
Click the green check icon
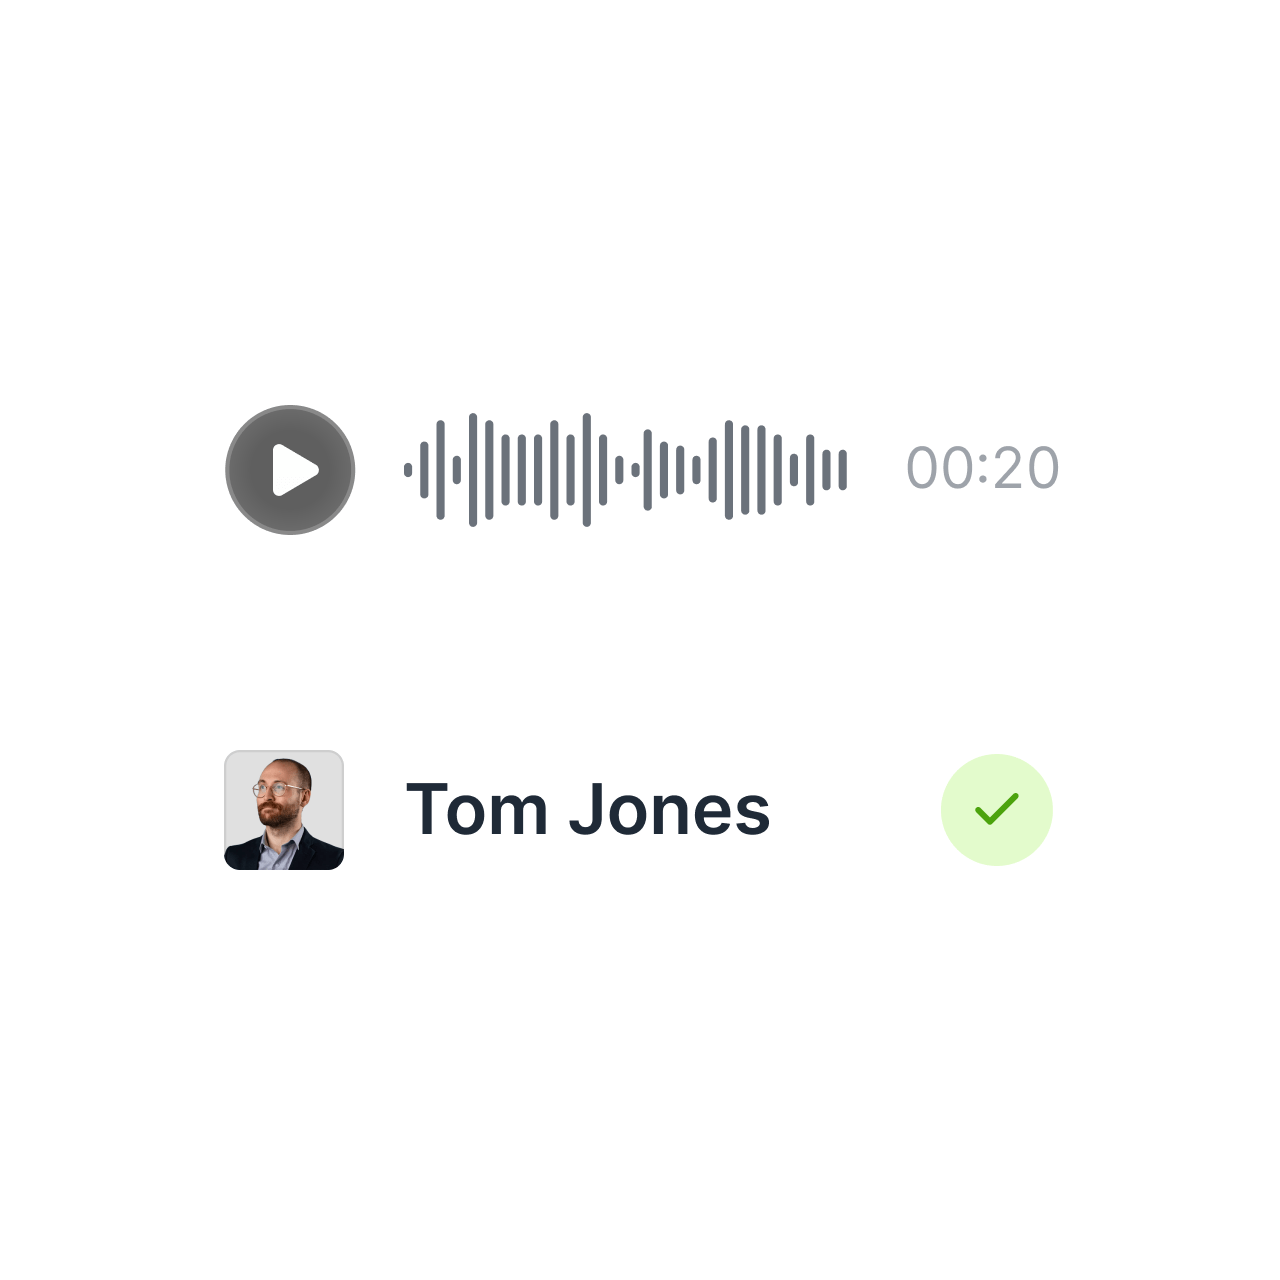tap(997, 809)
